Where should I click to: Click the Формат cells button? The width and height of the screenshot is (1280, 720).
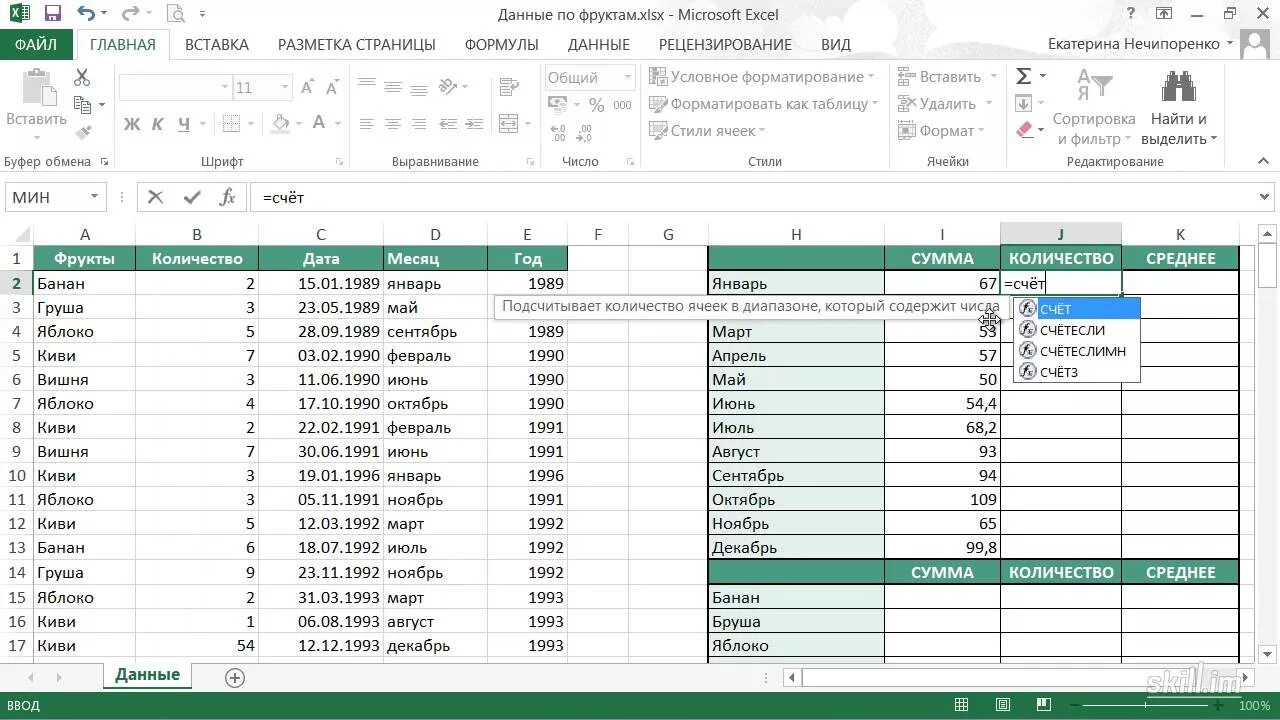tap(942, 131)
